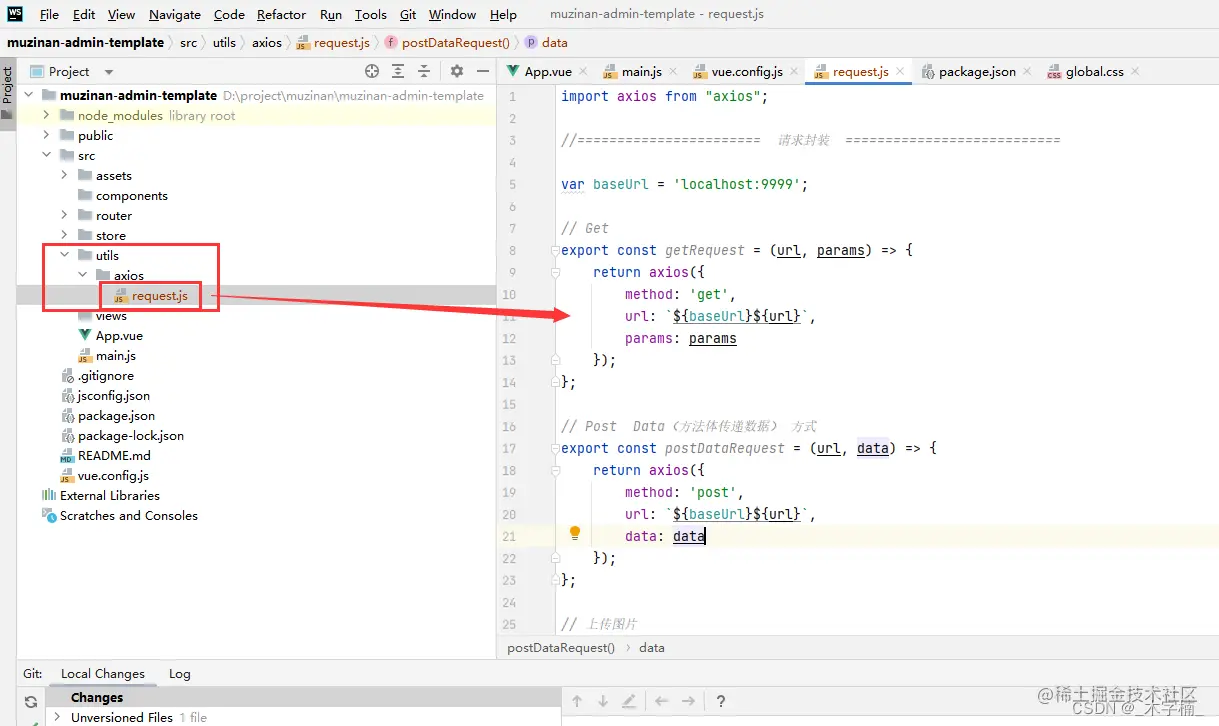This screenshot has width=1219, height=726.
Task: Toggle the vertical Project tool window tab
Action: 7,93
